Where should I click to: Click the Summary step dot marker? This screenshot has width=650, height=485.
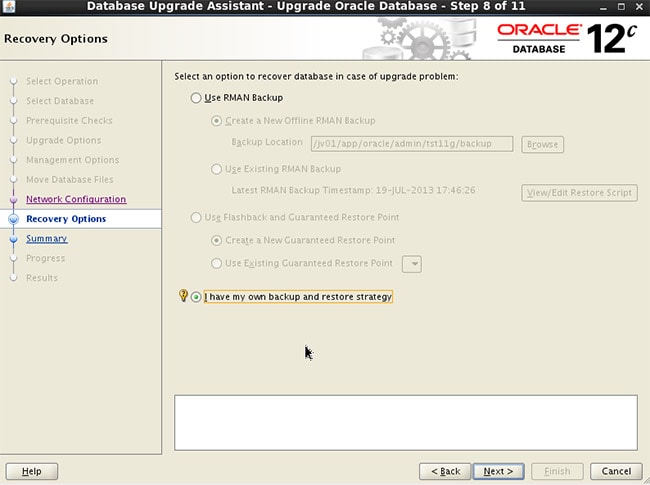[13, 239]
